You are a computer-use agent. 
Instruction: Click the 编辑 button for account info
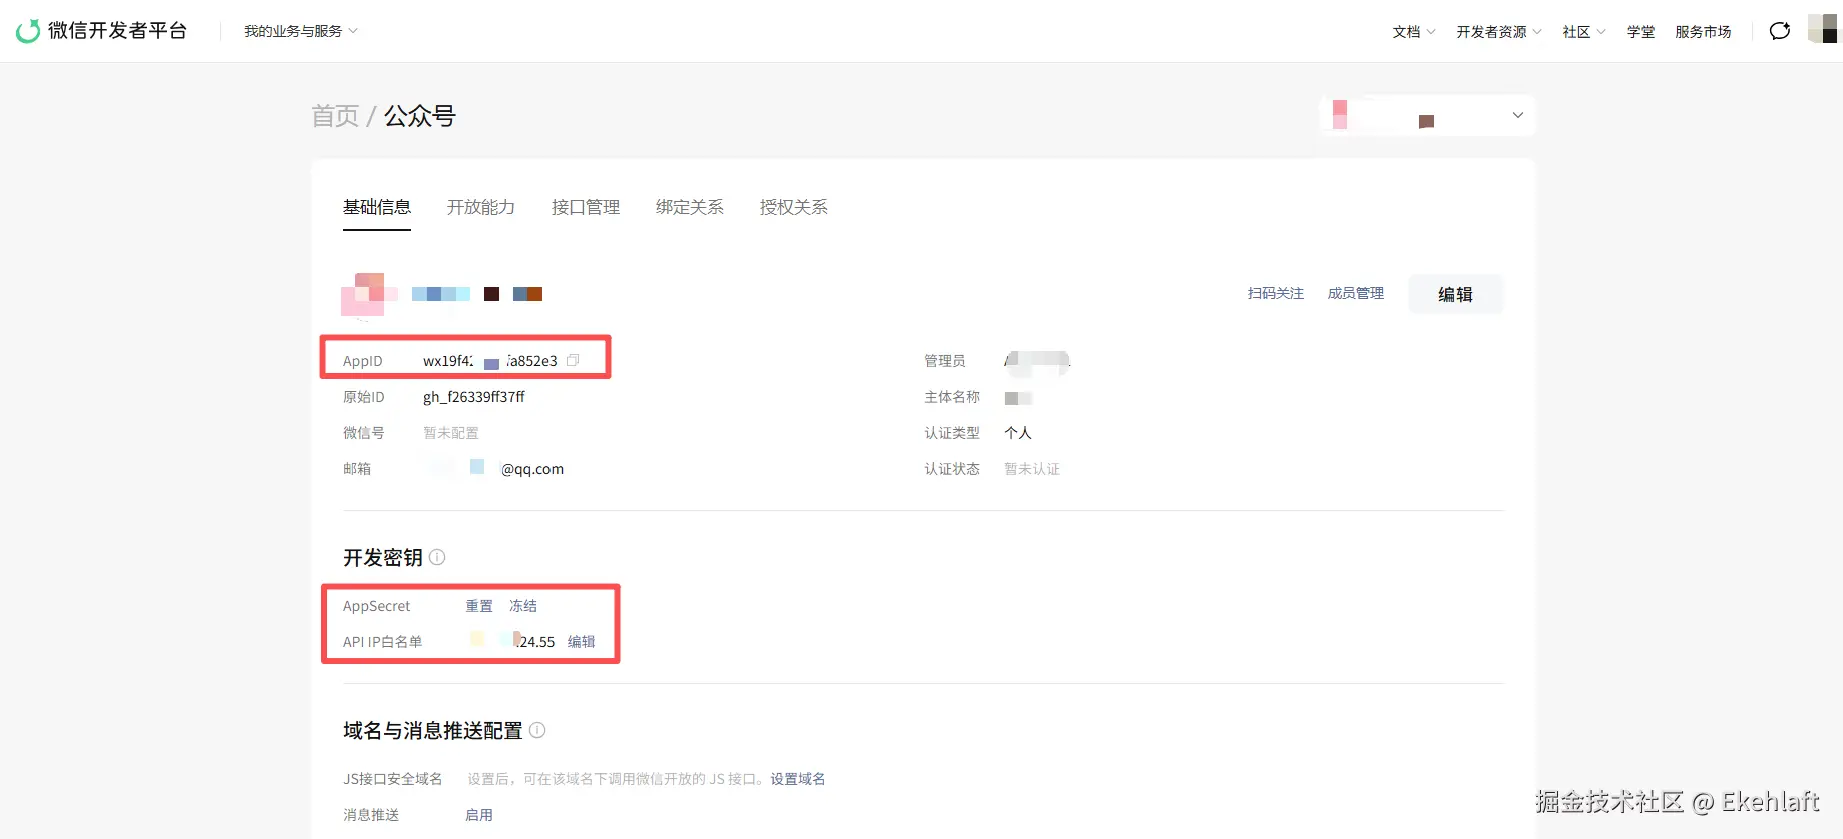pos(1455,294)
